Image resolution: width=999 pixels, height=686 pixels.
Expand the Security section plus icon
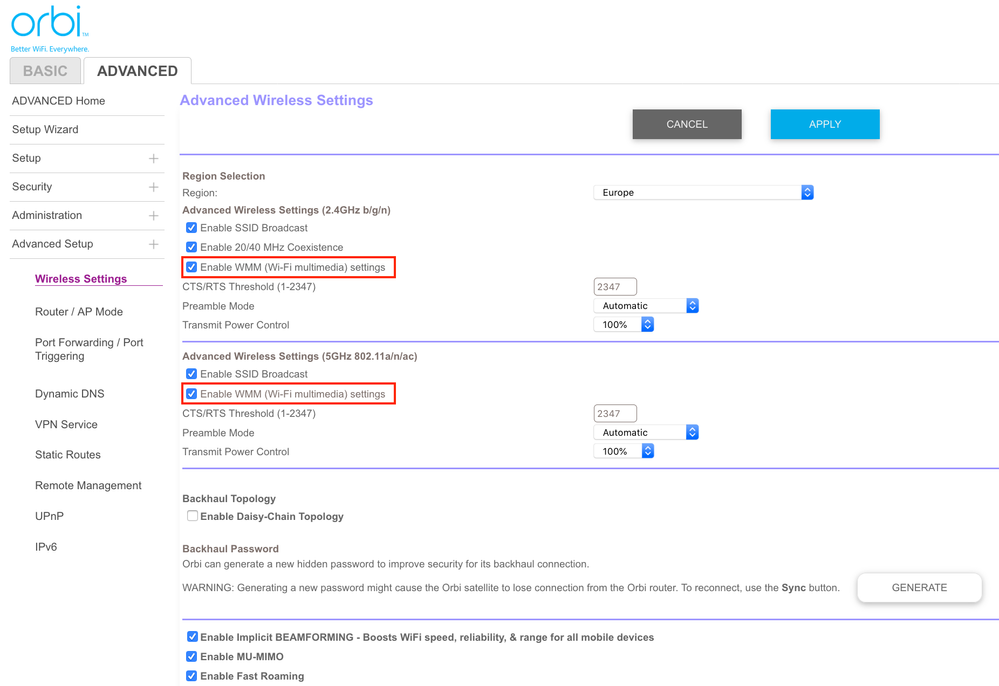153,187
